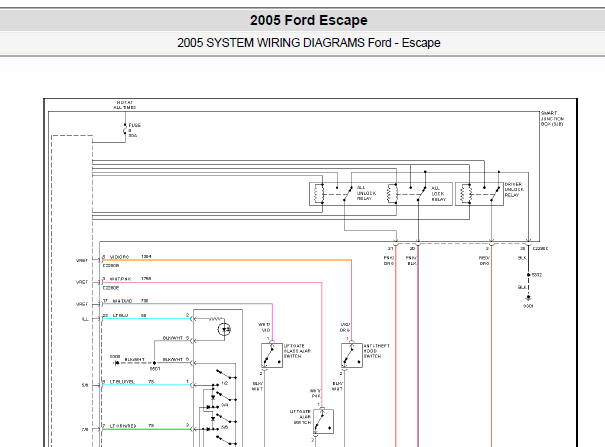This screenshot has width=605, height=447.
Task: Click the '2005 SYSTEM WIRING DIAGRAMS Ford - Escape' subtitle
Action: point(309,42)
